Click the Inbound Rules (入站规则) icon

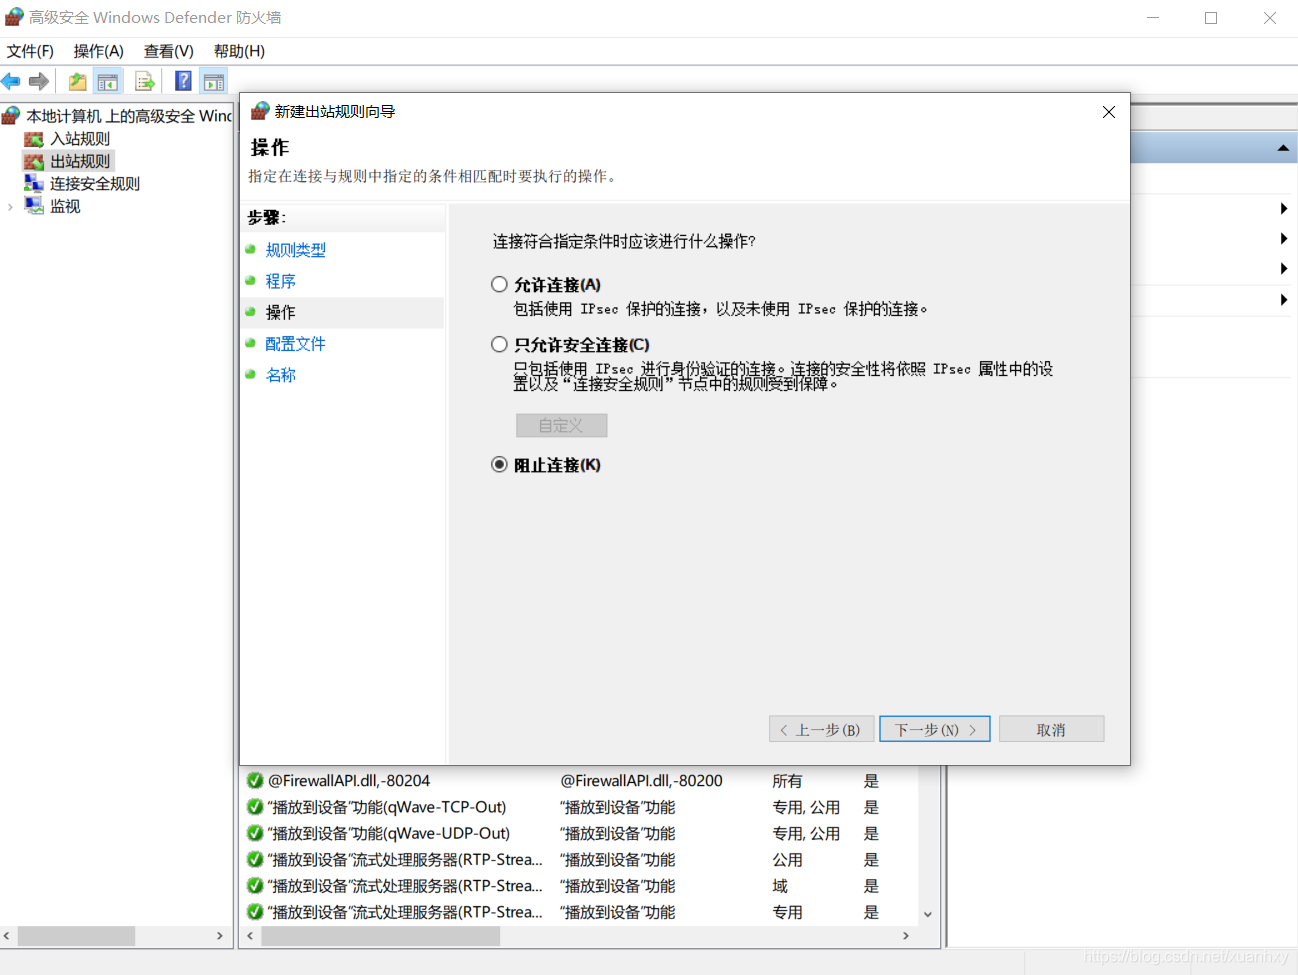pos(34,139)
